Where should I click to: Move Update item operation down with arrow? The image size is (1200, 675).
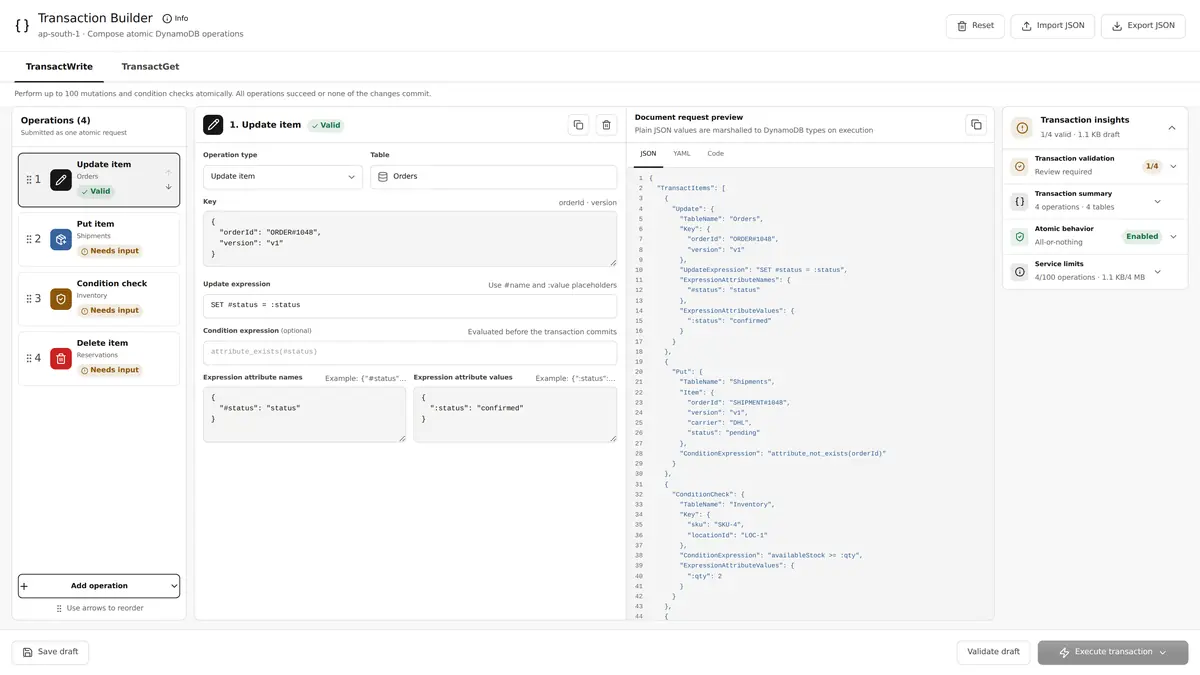168,187
